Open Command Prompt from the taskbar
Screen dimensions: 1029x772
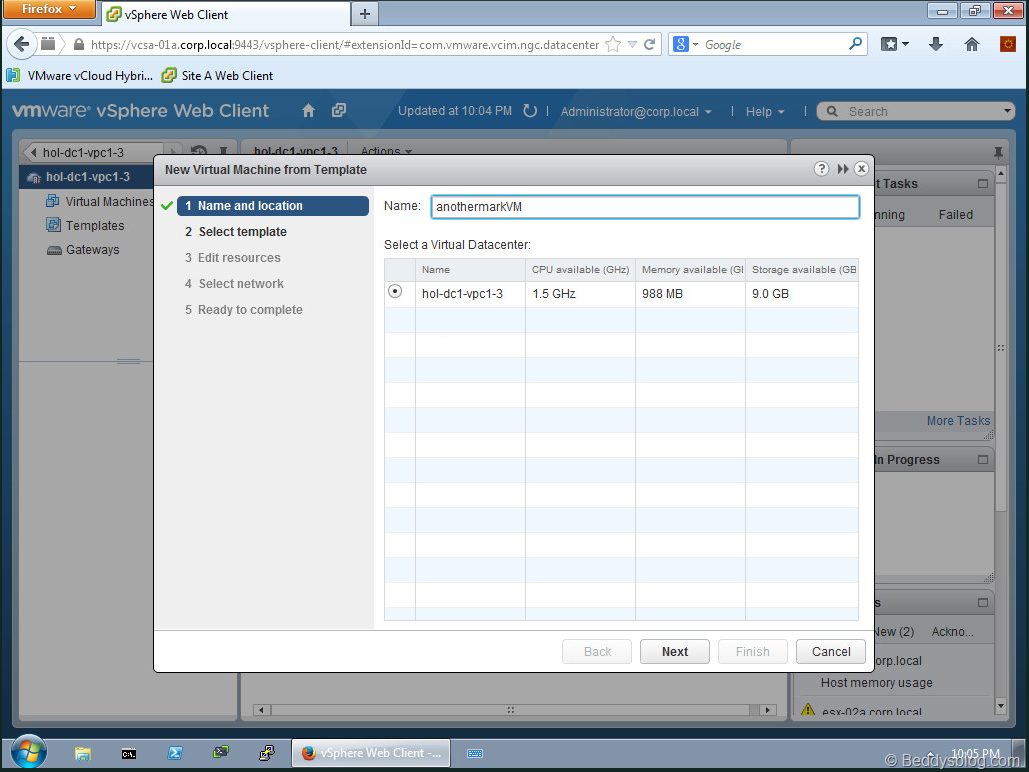[129, 754]
